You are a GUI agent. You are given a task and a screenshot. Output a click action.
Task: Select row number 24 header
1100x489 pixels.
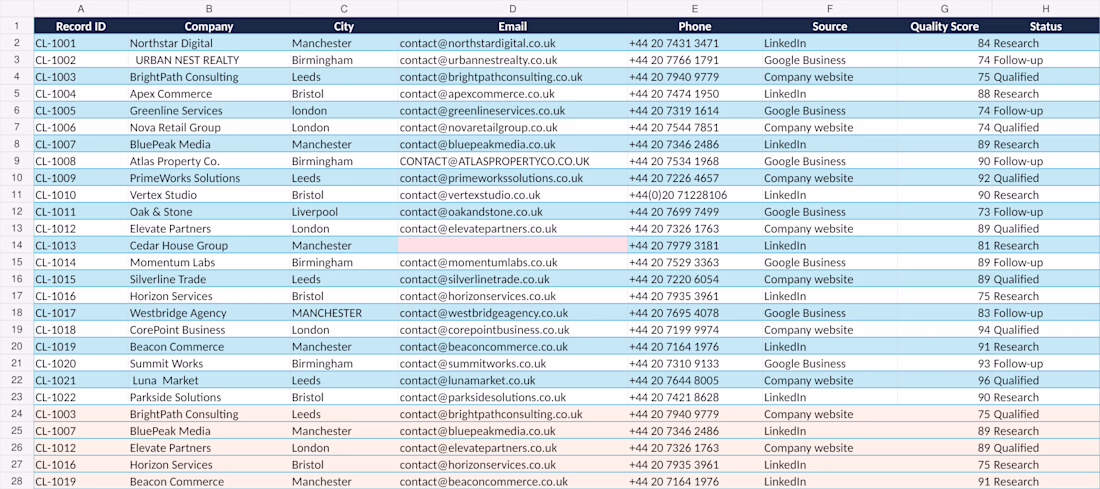pos(17,414)
